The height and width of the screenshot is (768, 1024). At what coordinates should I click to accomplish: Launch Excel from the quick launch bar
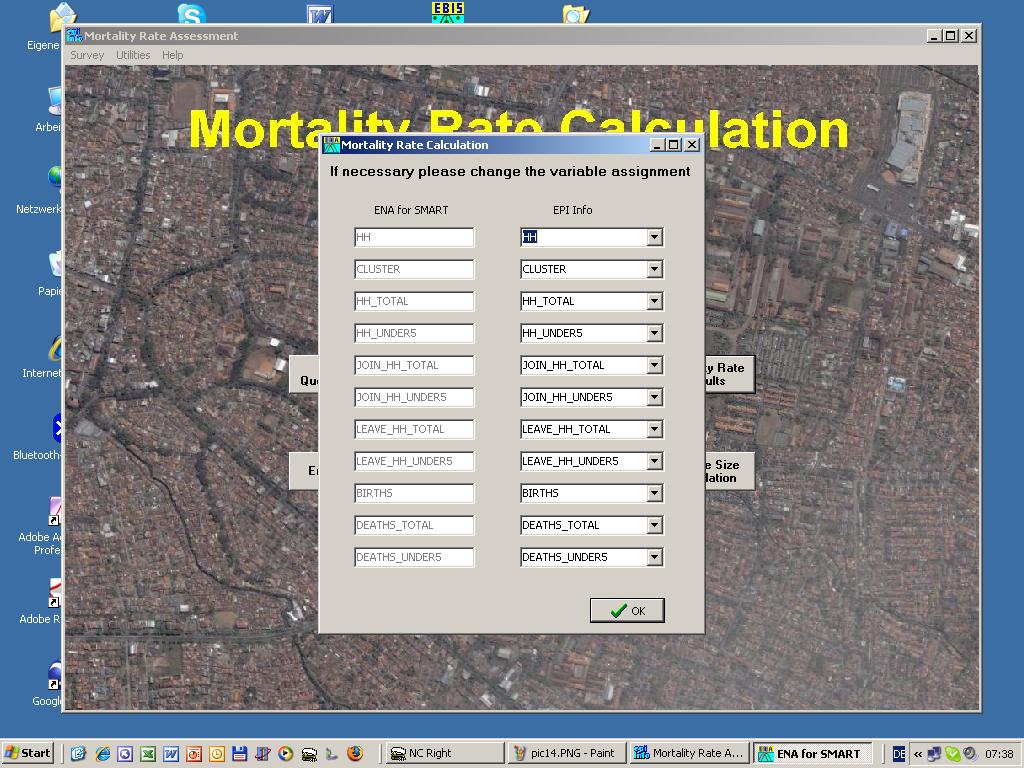[148, 754]
